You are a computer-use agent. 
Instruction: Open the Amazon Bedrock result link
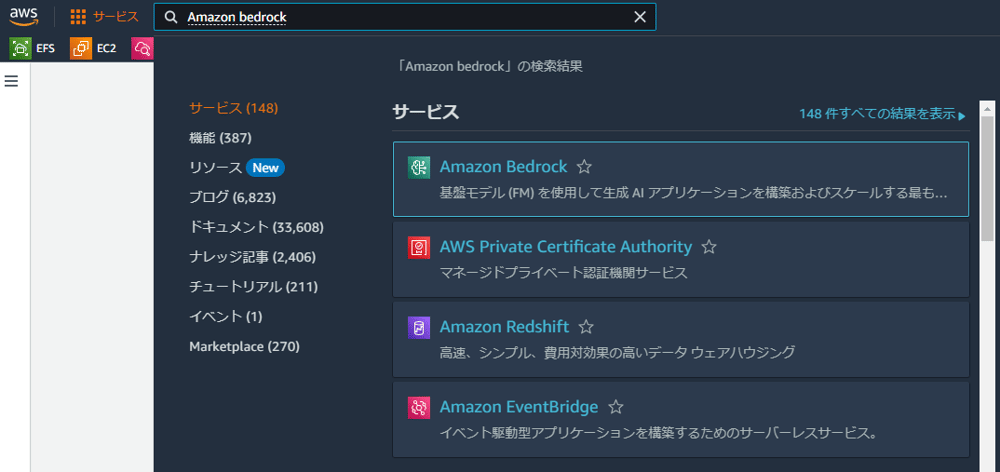pos(503,166)
